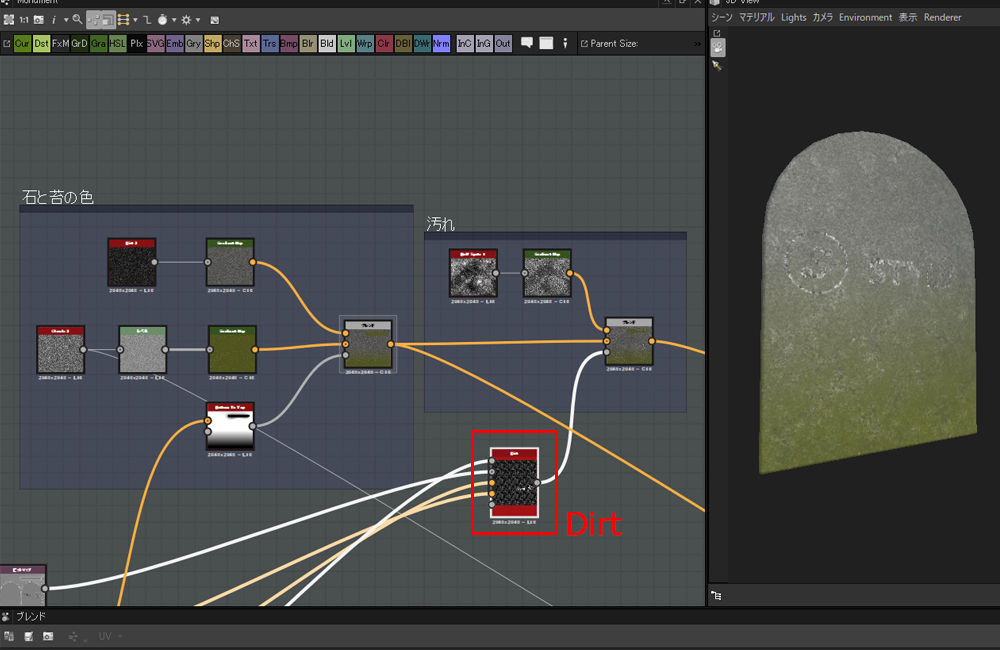Click the italic i info display icon
Viewport: 1000px width, 650px height.
tap(54, 20)
